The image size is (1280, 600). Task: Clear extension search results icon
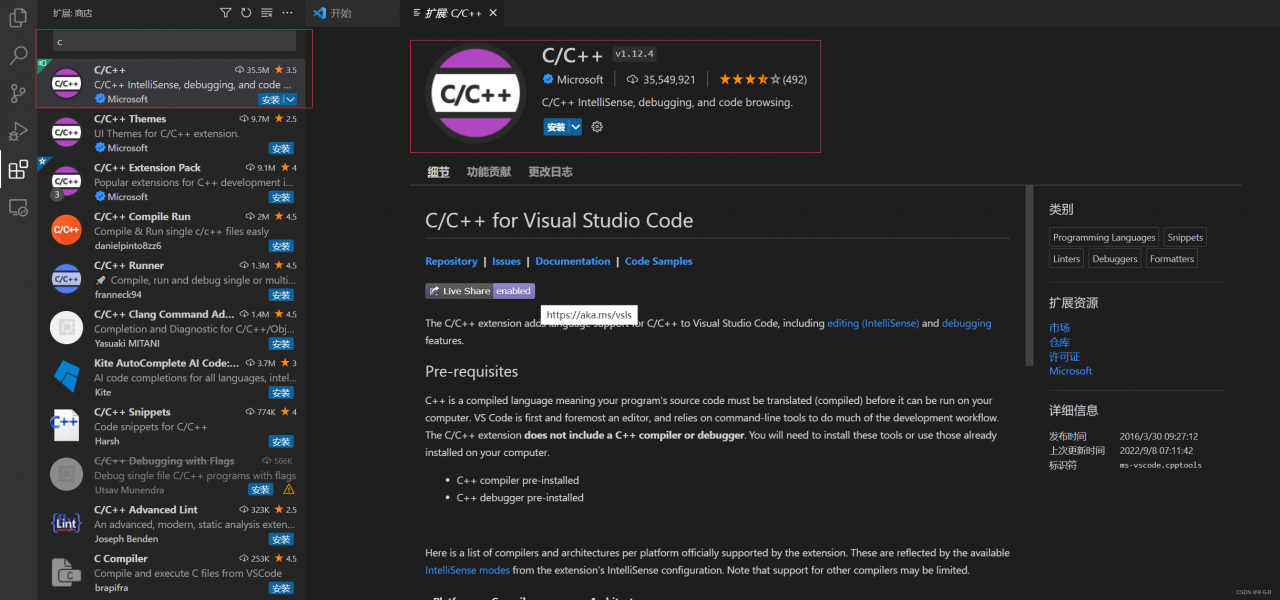267,13
